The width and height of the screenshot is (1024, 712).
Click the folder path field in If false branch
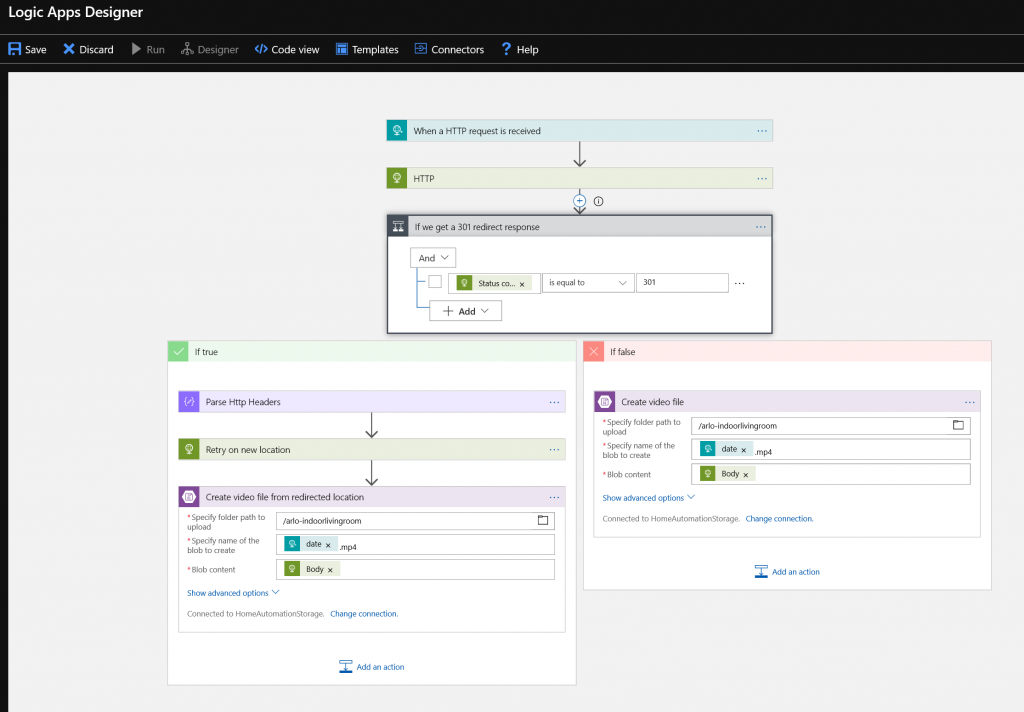[831, 425]
